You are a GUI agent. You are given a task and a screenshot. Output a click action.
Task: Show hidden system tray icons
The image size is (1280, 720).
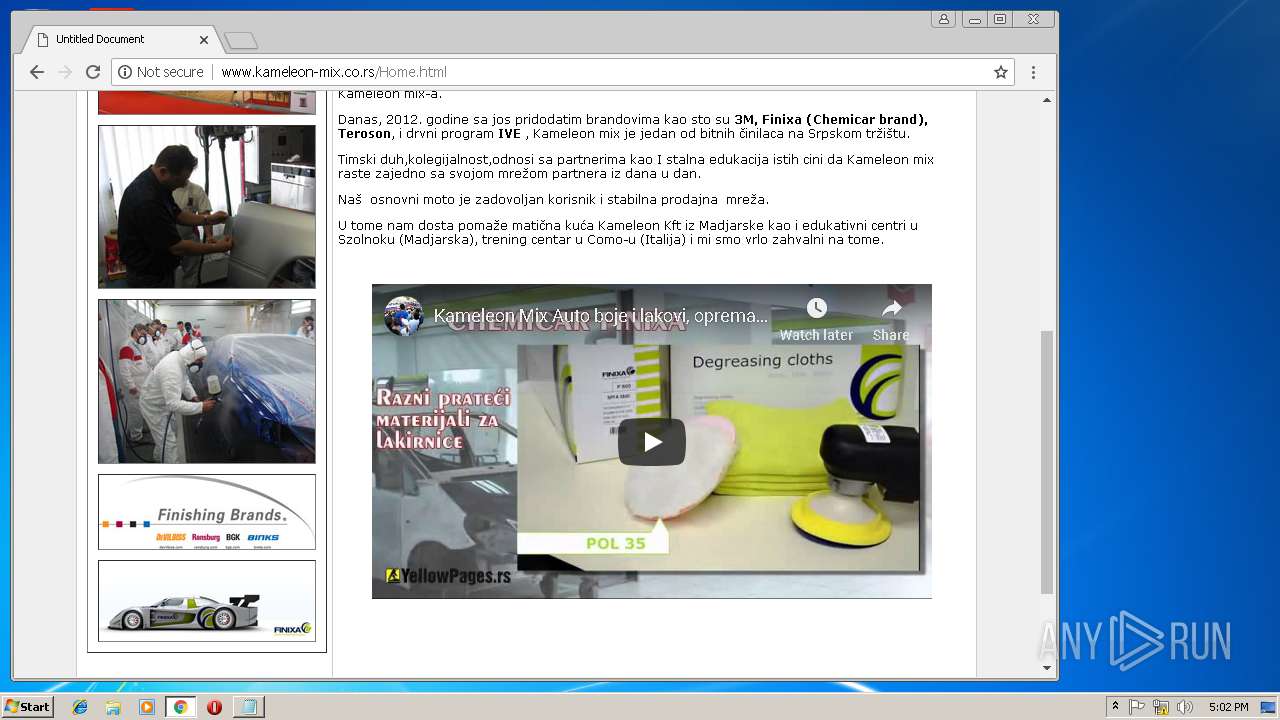coord(1115,707)
